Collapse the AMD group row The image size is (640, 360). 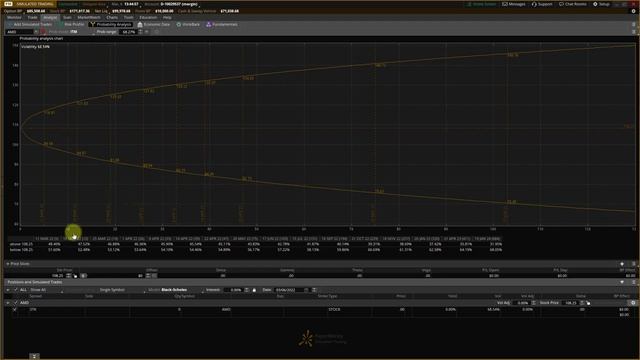click(8, 303)
